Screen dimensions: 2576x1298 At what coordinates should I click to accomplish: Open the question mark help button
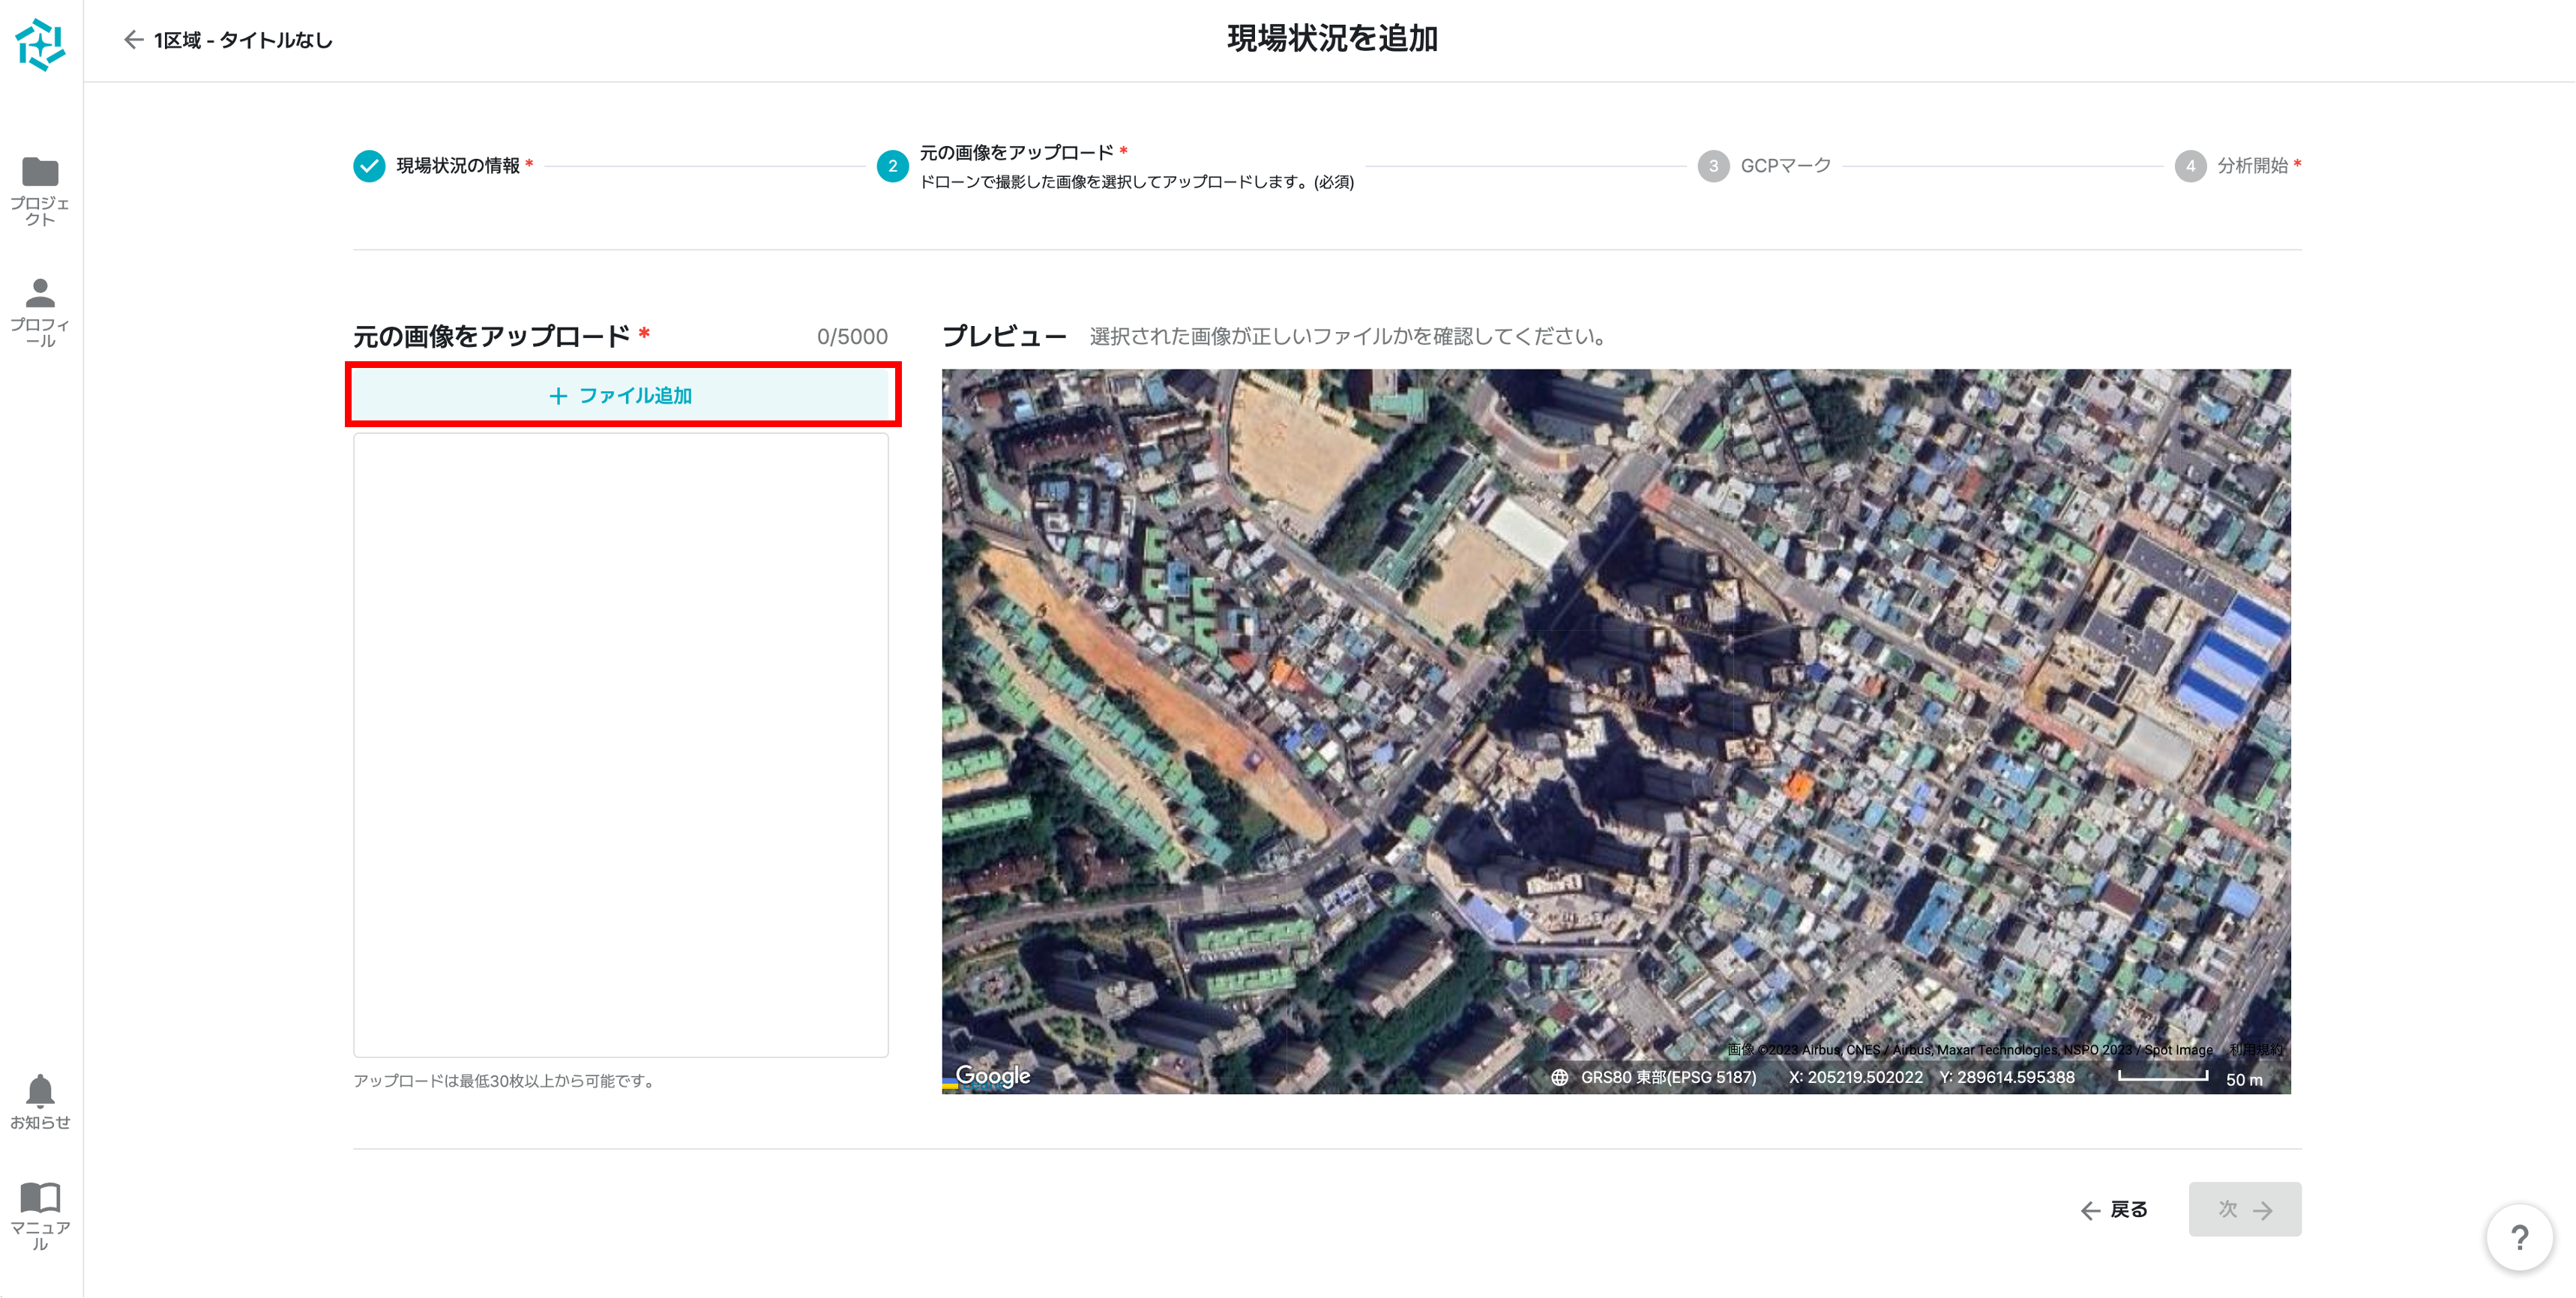[2519, 1238]
